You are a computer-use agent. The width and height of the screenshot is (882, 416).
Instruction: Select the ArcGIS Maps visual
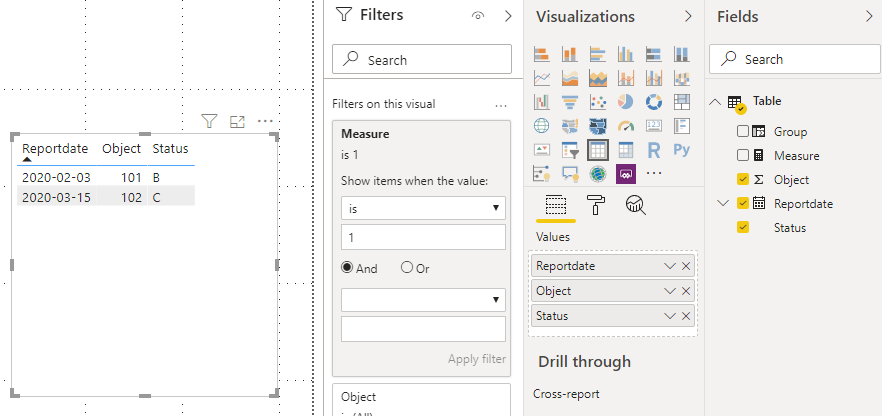[597, 174]
